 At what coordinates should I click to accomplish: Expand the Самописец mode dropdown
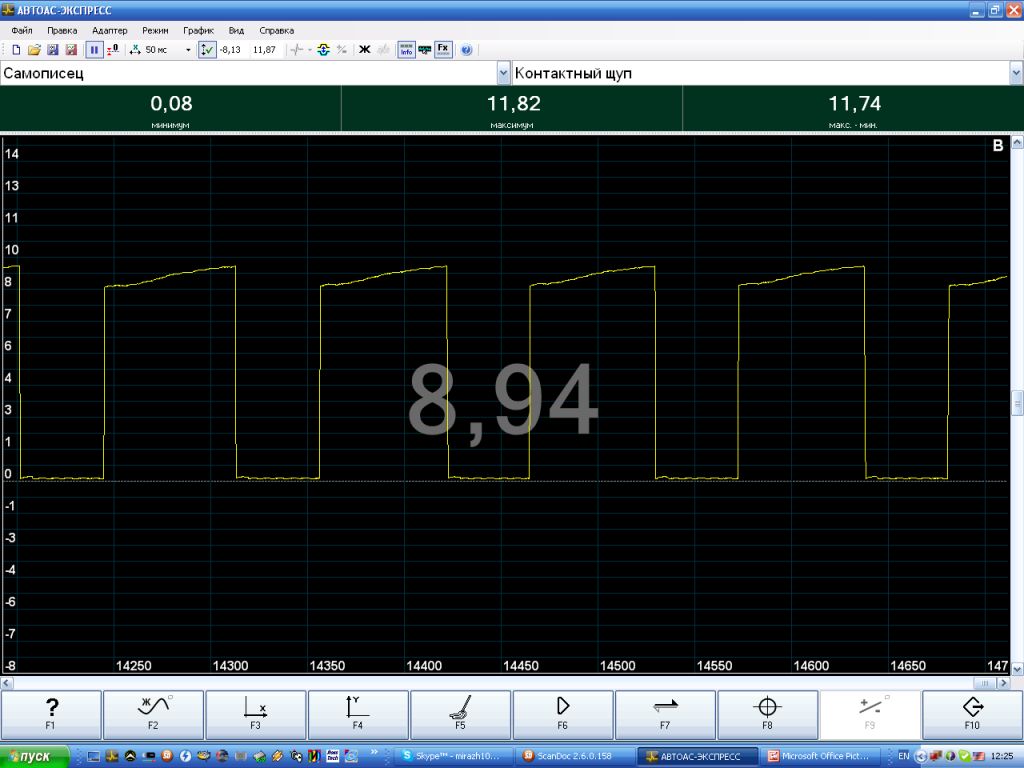[x=503, y=73]
